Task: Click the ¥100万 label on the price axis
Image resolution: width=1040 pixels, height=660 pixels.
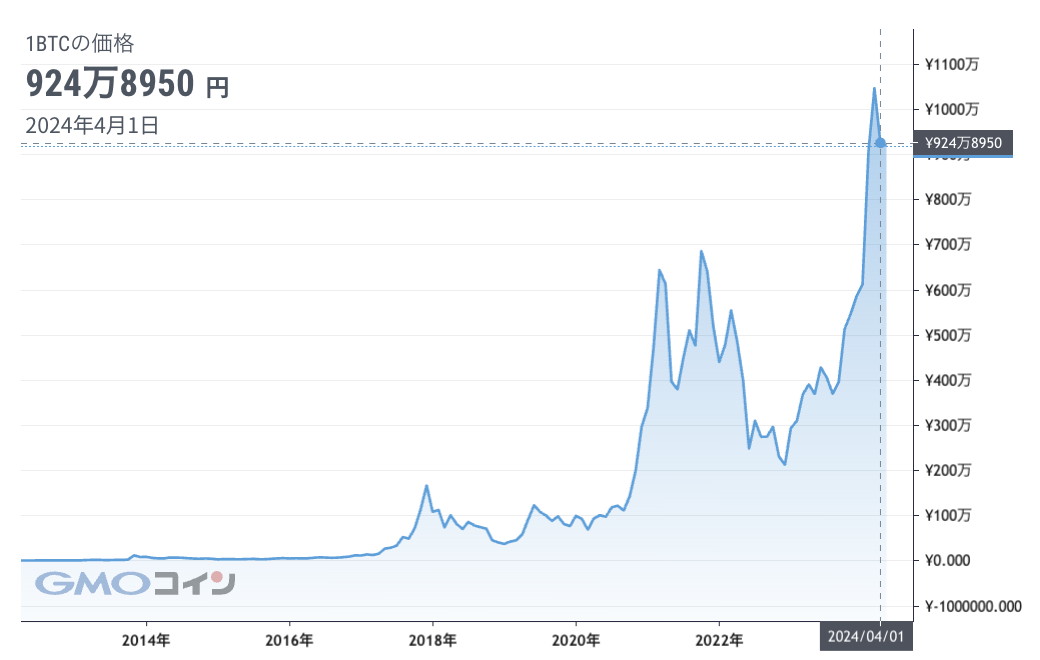Action: click(x=948, y=515)
